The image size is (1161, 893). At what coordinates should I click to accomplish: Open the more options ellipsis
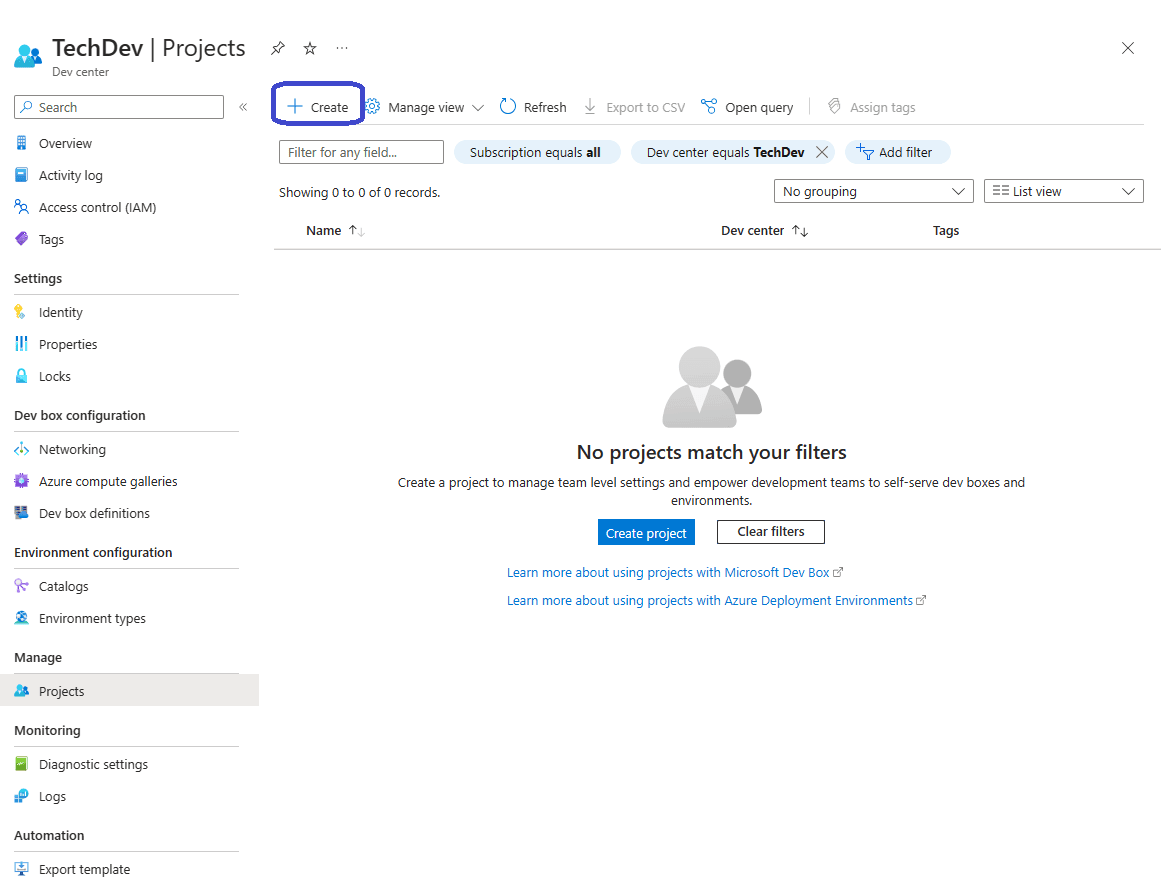(342, 48)
